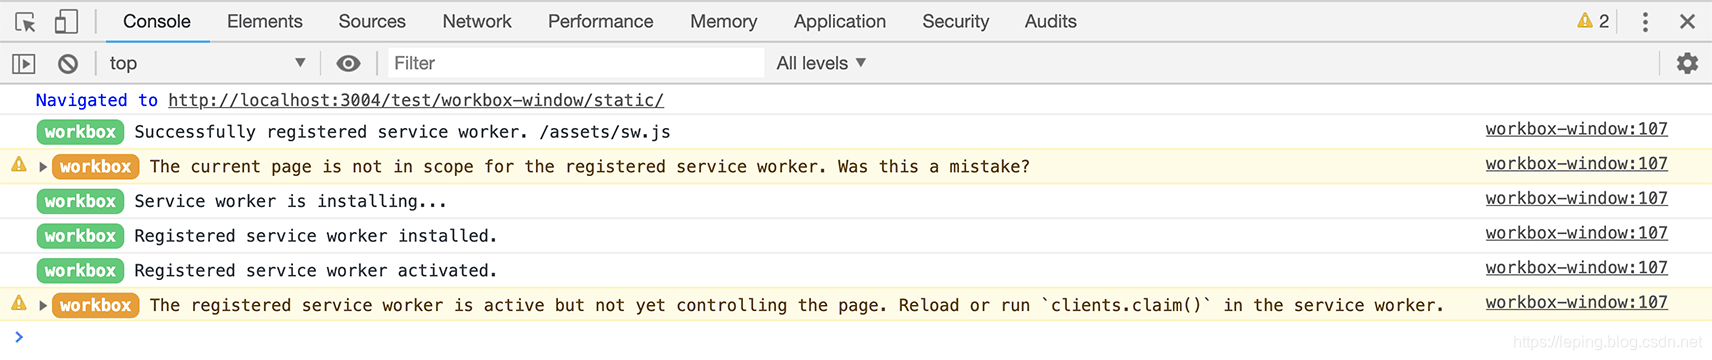Select text 'Registered service worker installed.'
The image size is (1712, 360).
[x=315, y=236]
